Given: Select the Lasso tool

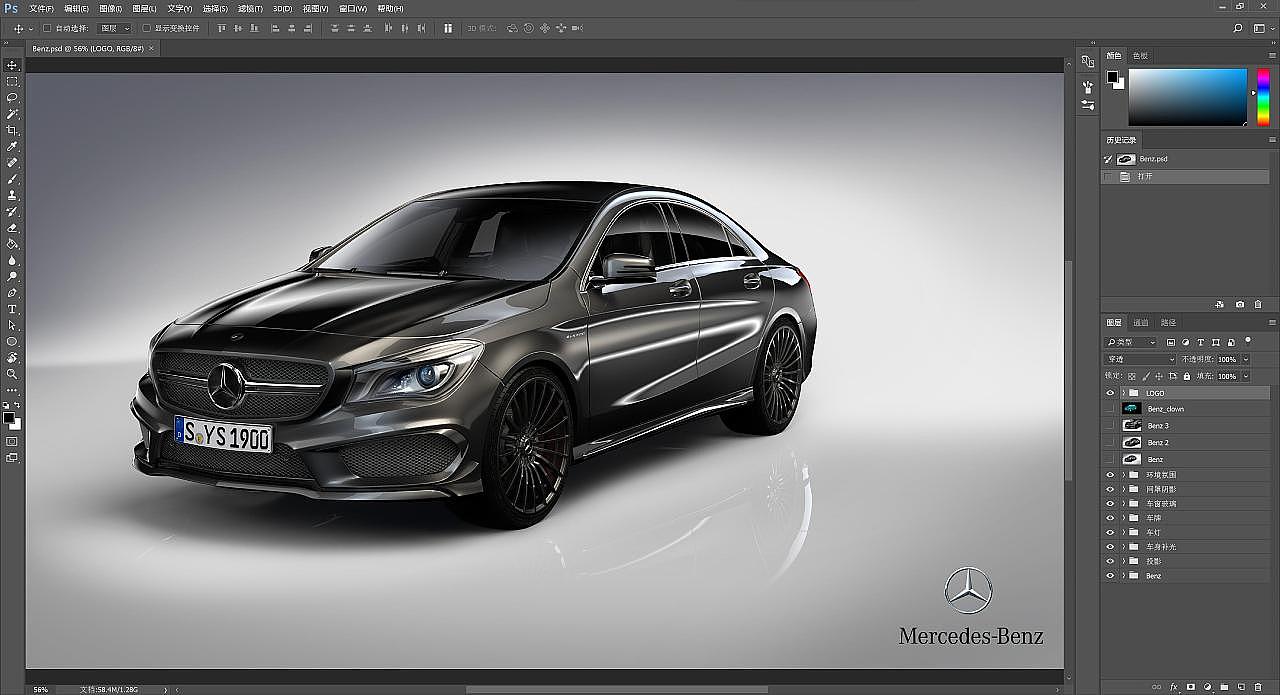Looking at the screenshot, I should (x=12, y=98).
